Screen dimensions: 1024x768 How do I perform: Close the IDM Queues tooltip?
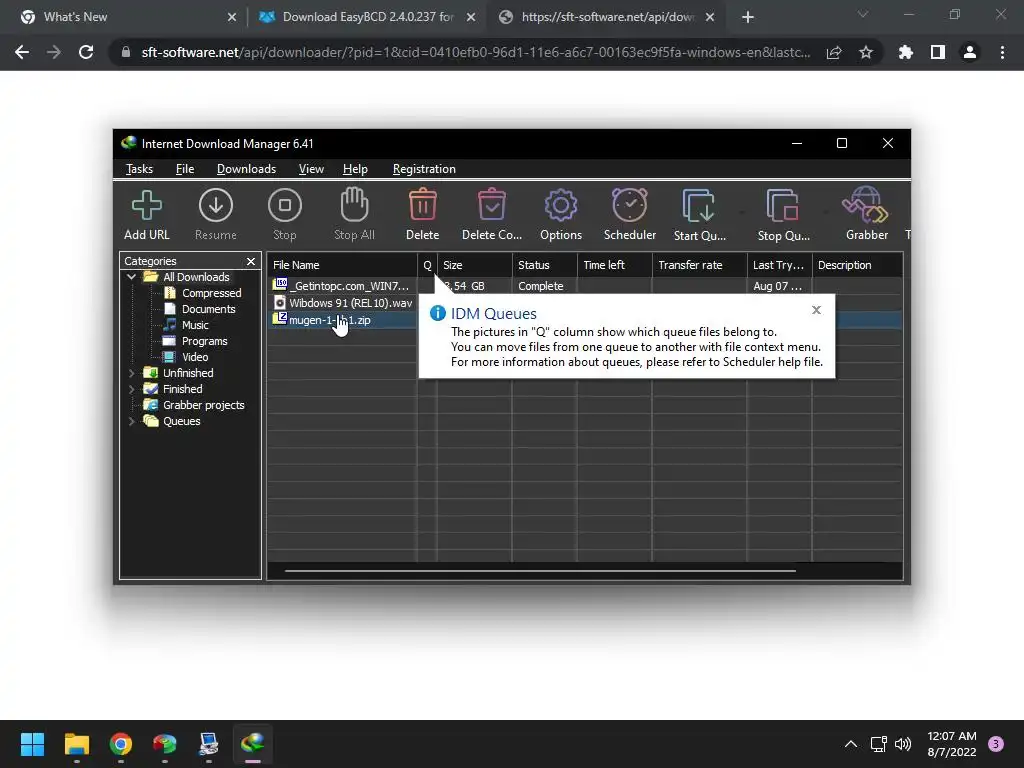pyautogui.click(x=816, y=310)
